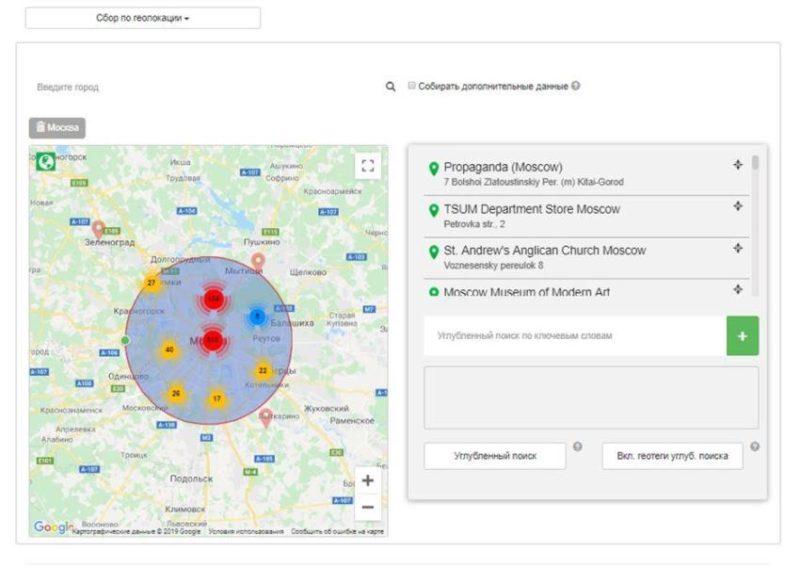The height and width of the screenshot is (568, 800).
Task: Toggle "Вкл. геотеги углуб. поиска" button
Action: point(672,456)
